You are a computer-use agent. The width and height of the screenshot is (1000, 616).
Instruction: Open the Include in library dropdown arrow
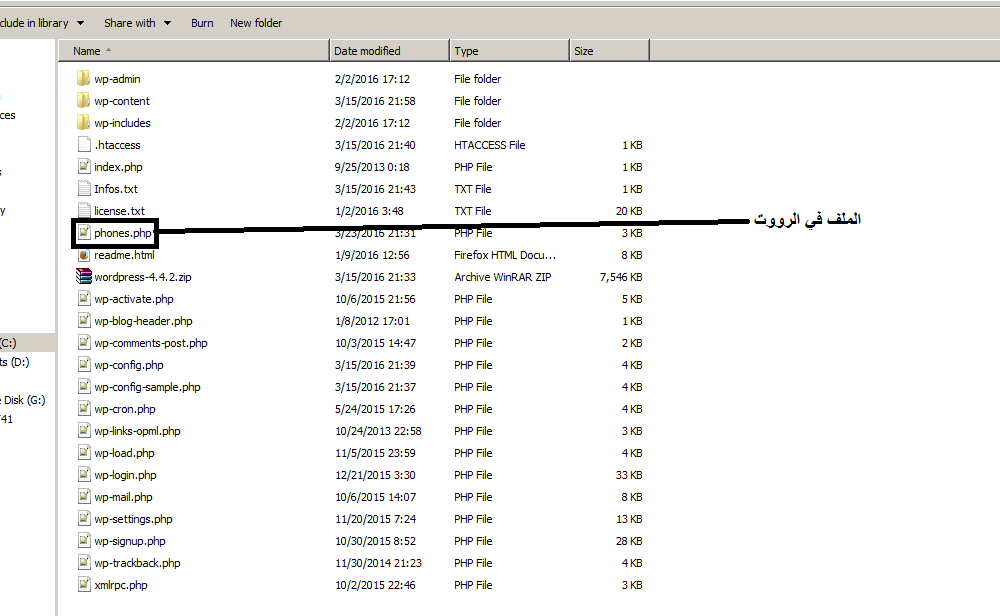pyautogui.click(x=80, y=23)
